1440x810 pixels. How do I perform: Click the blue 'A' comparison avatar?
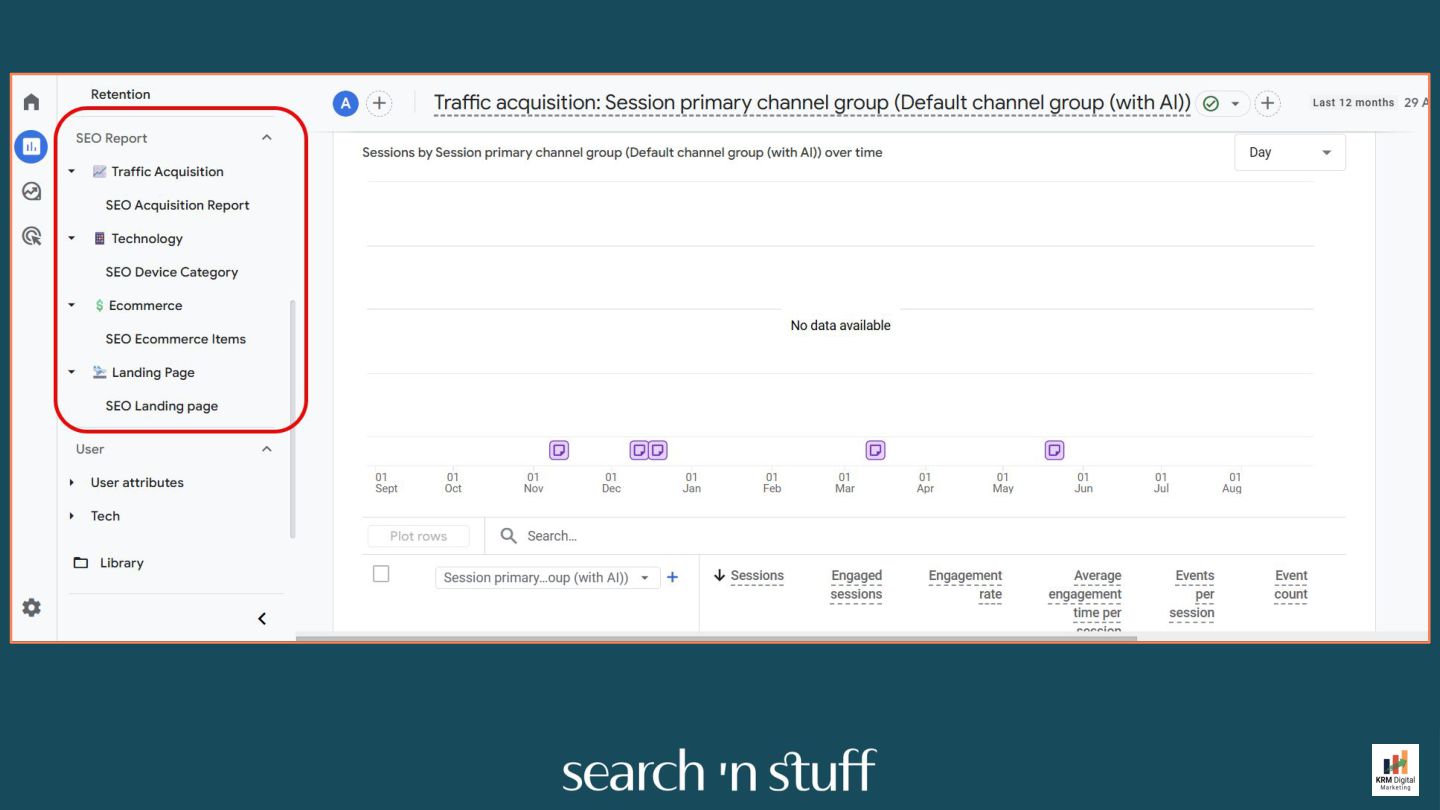pos(345,103)
